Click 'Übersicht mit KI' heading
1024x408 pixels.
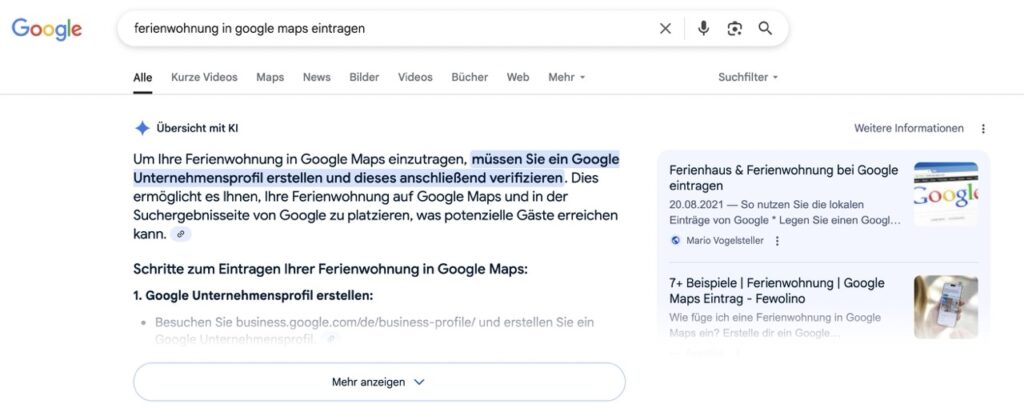197,129
